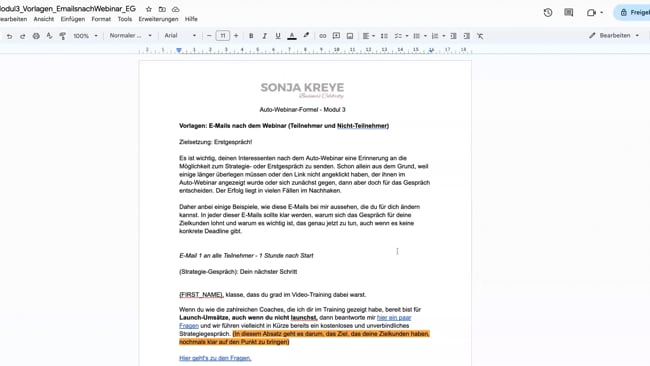Viewport: 650px width, 366px height.
Task: Click the '(Strategie-Gespräch): Dein nächster Schritt' line
Action: (x=238, y=272)
